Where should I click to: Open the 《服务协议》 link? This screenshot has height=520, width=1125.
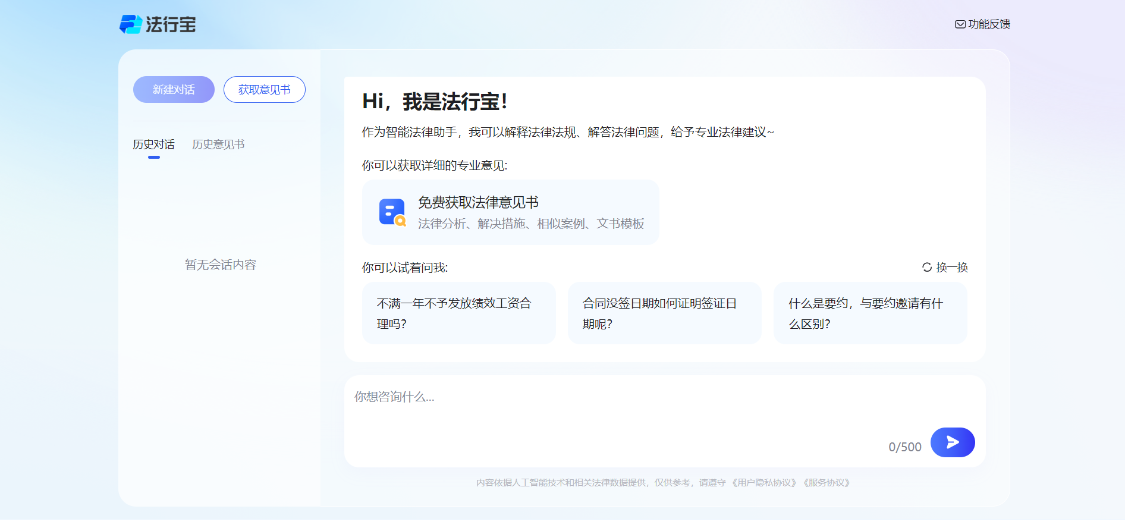pos(826,482)
